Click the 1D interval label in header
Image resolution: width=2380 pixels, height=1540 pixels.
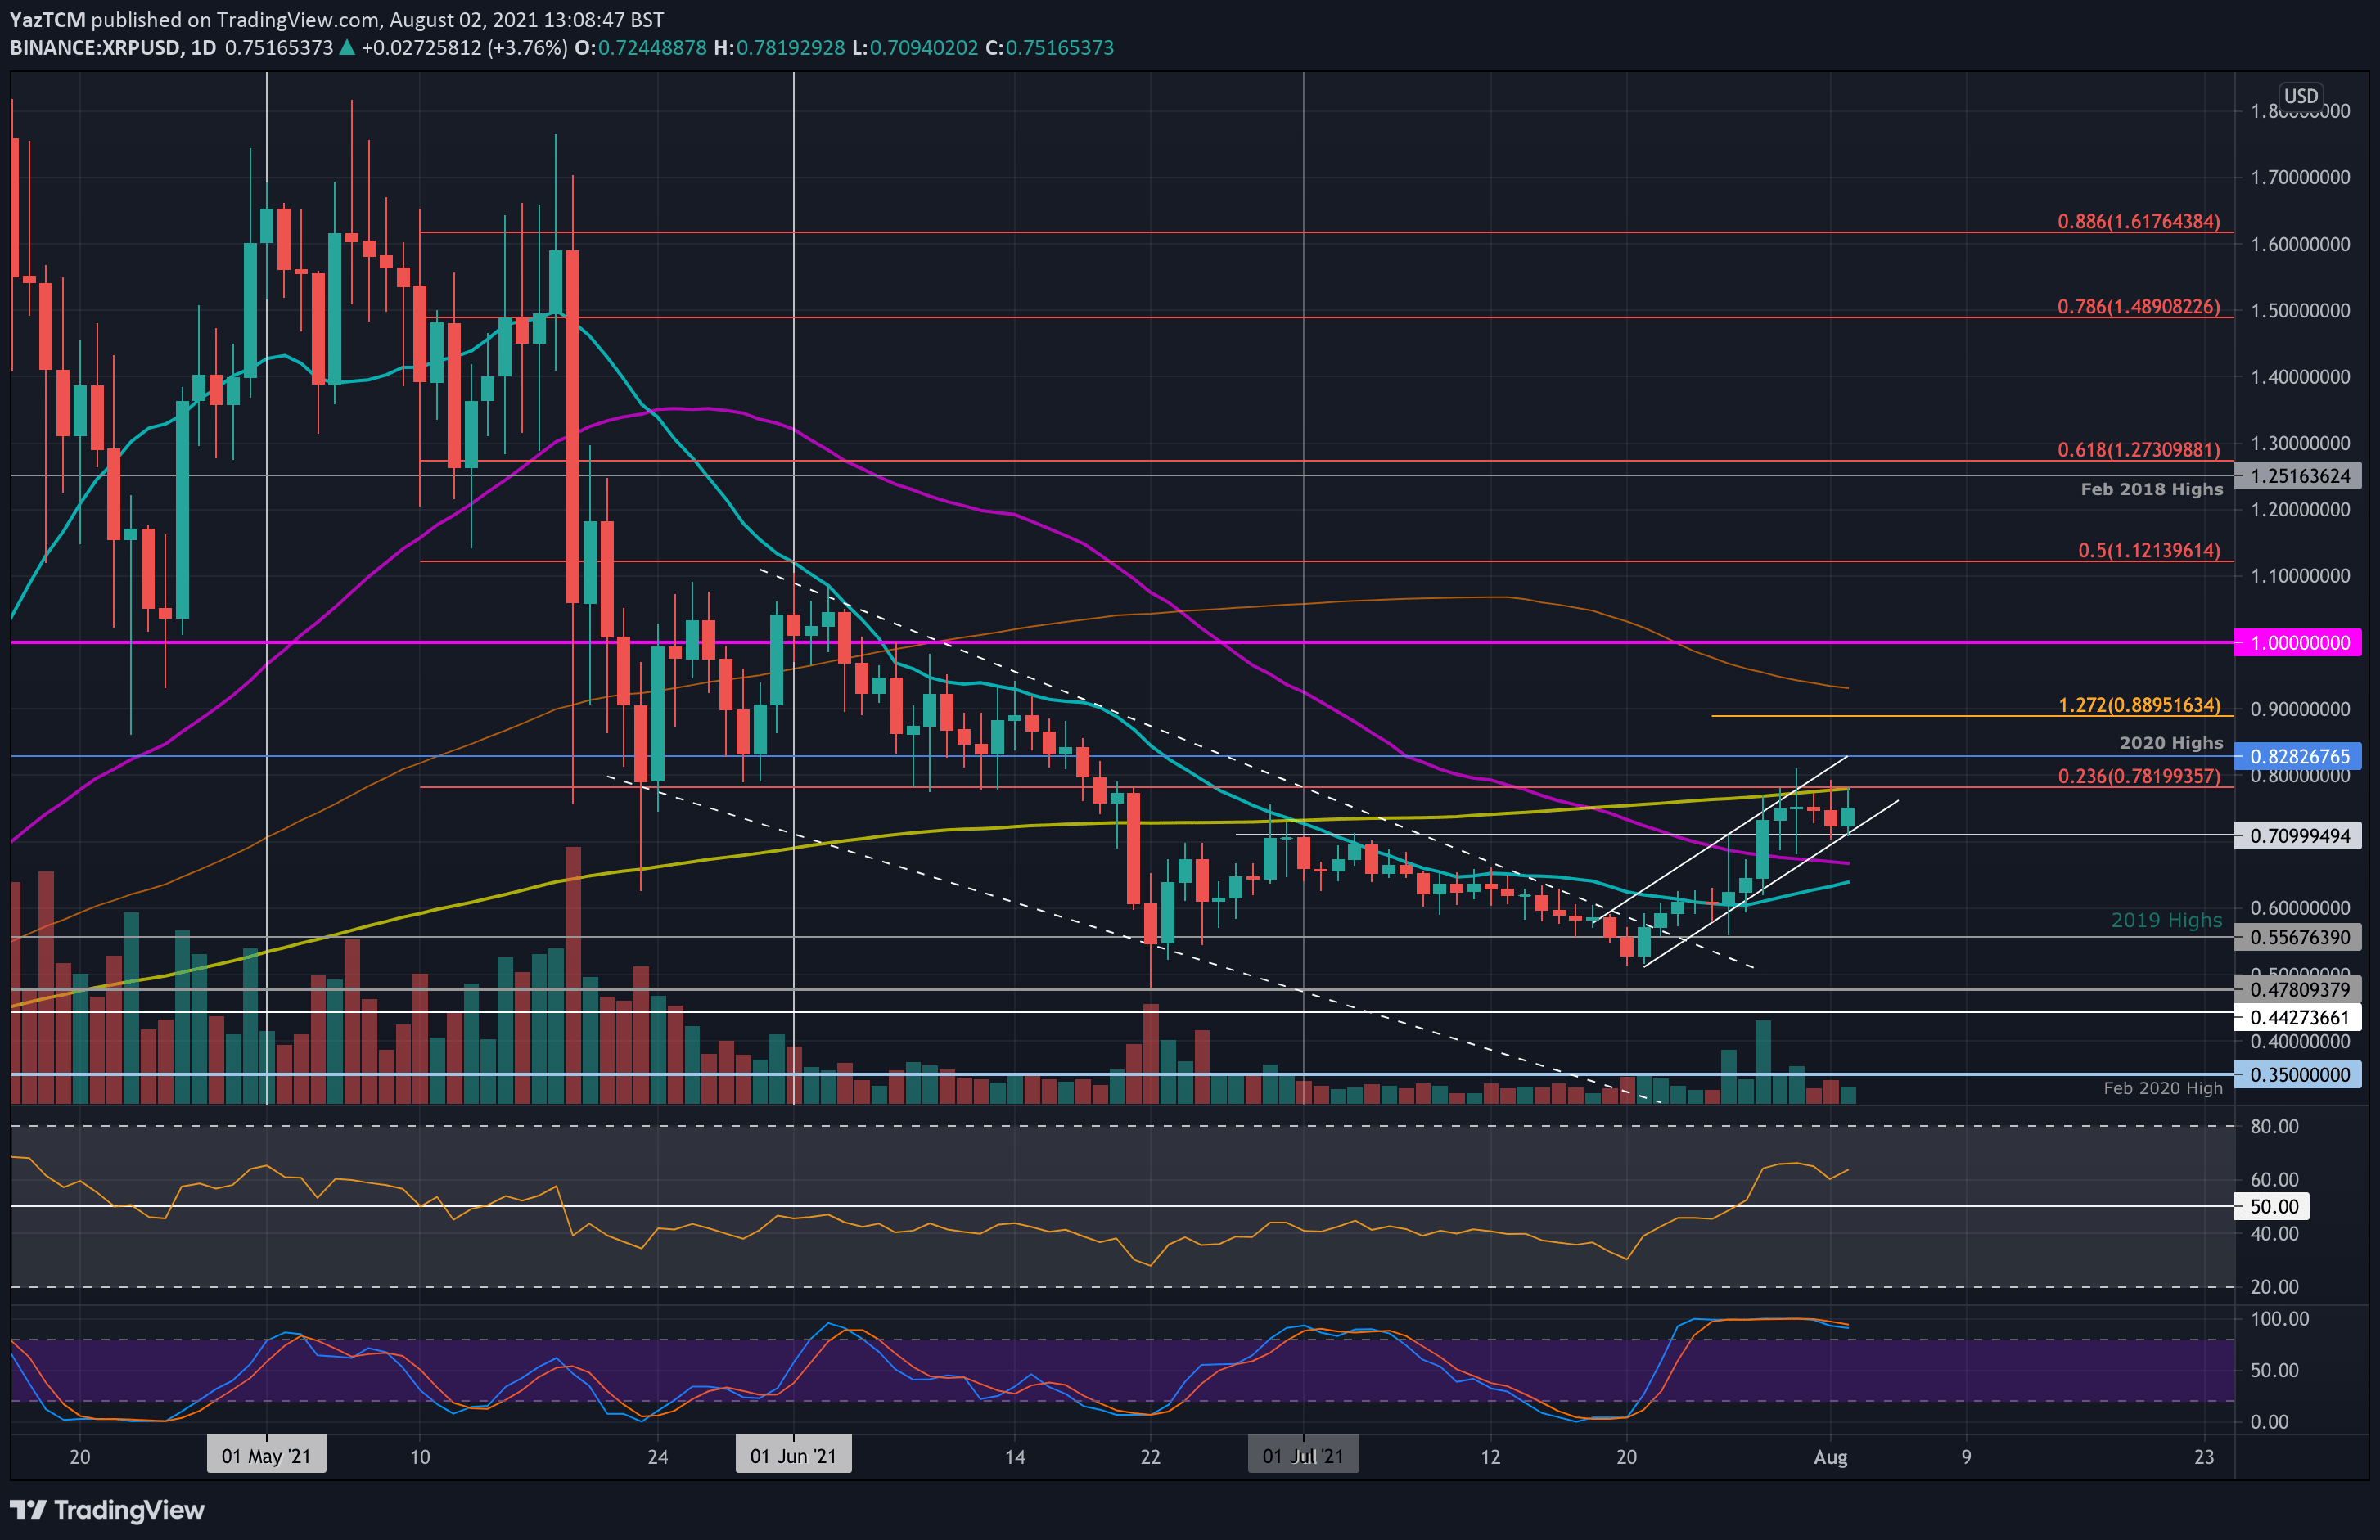click(203, 47)
